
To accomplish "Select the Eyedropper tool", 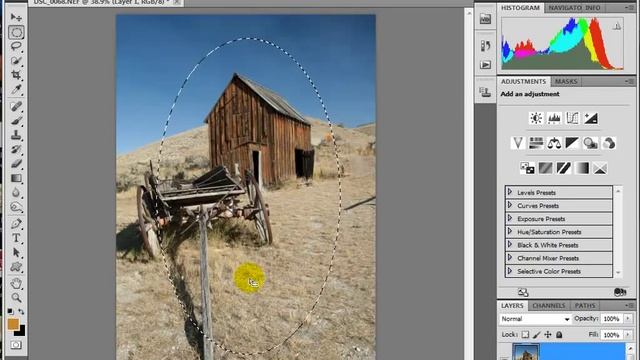I will pyautogui.click(x=16, y=89).
